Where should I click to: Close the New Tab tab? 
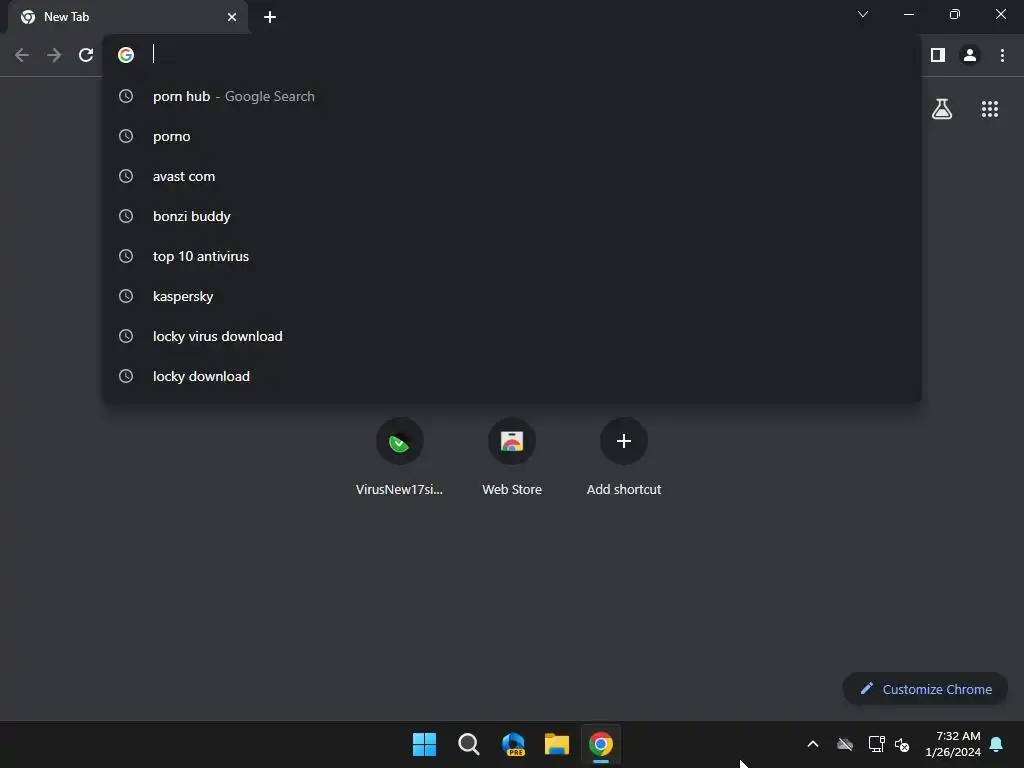tap(232, 17)
